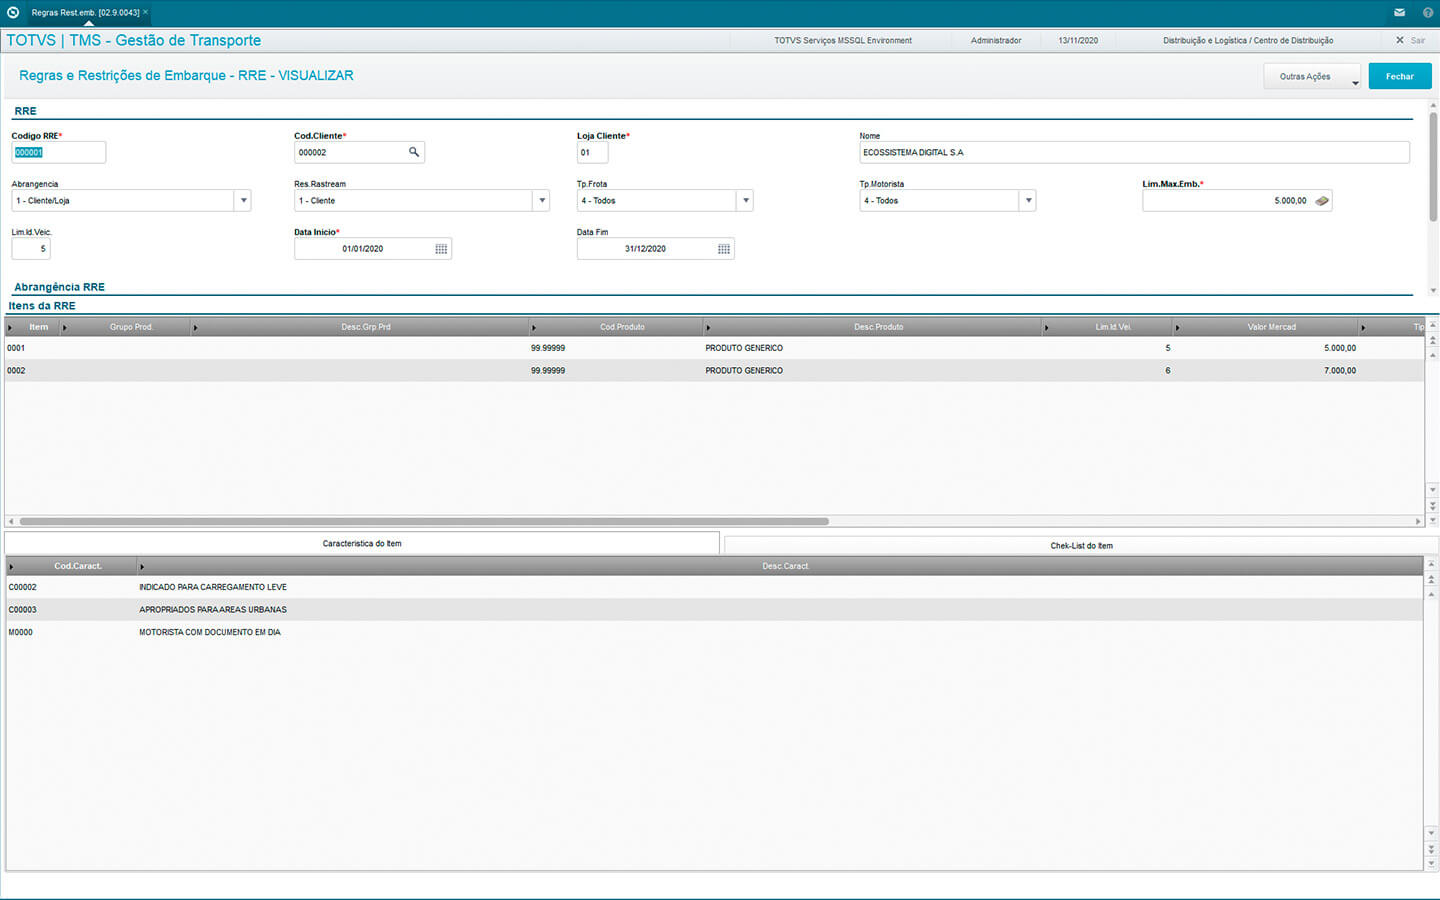Open the Data Inicio calendar picker

point(441,249)
